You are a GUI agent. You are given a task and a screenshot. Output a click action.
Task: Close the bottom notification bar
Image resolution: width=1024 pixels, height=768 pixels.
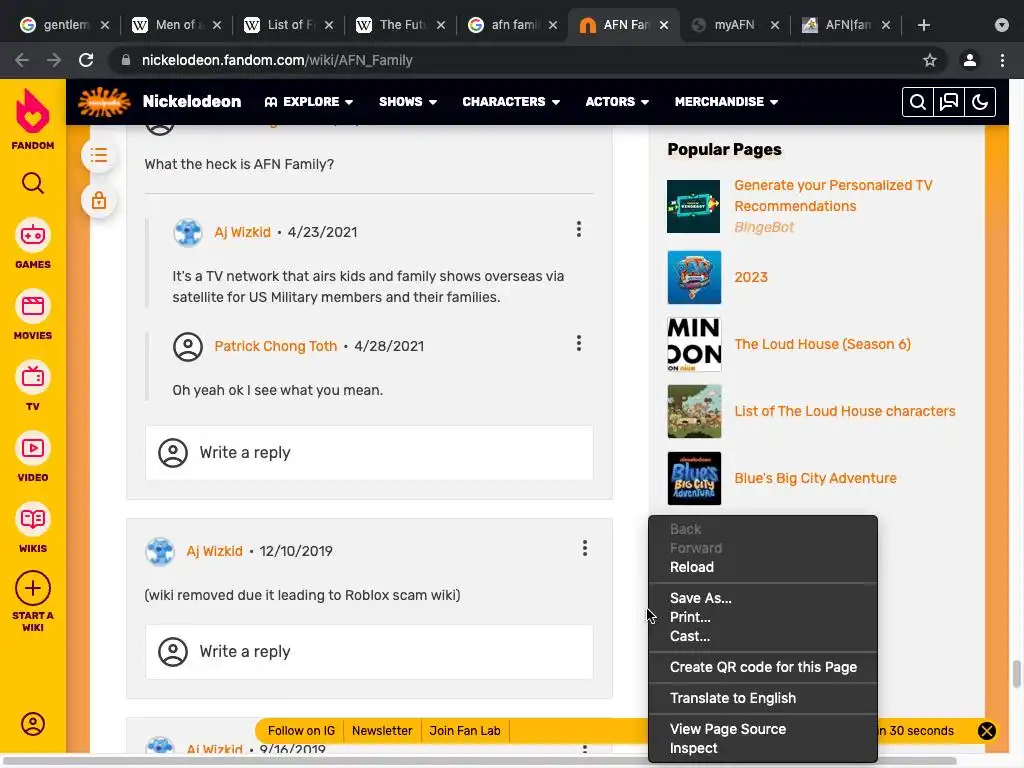987,731
